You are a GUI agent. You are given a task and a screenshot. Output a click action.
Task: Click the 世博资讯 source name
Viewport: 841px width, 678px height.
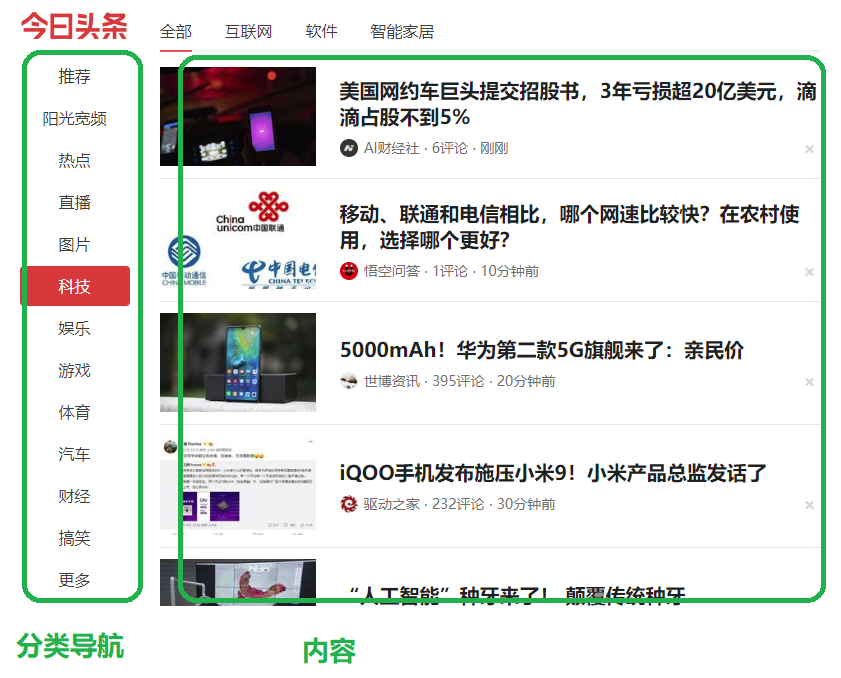[392, 381]
